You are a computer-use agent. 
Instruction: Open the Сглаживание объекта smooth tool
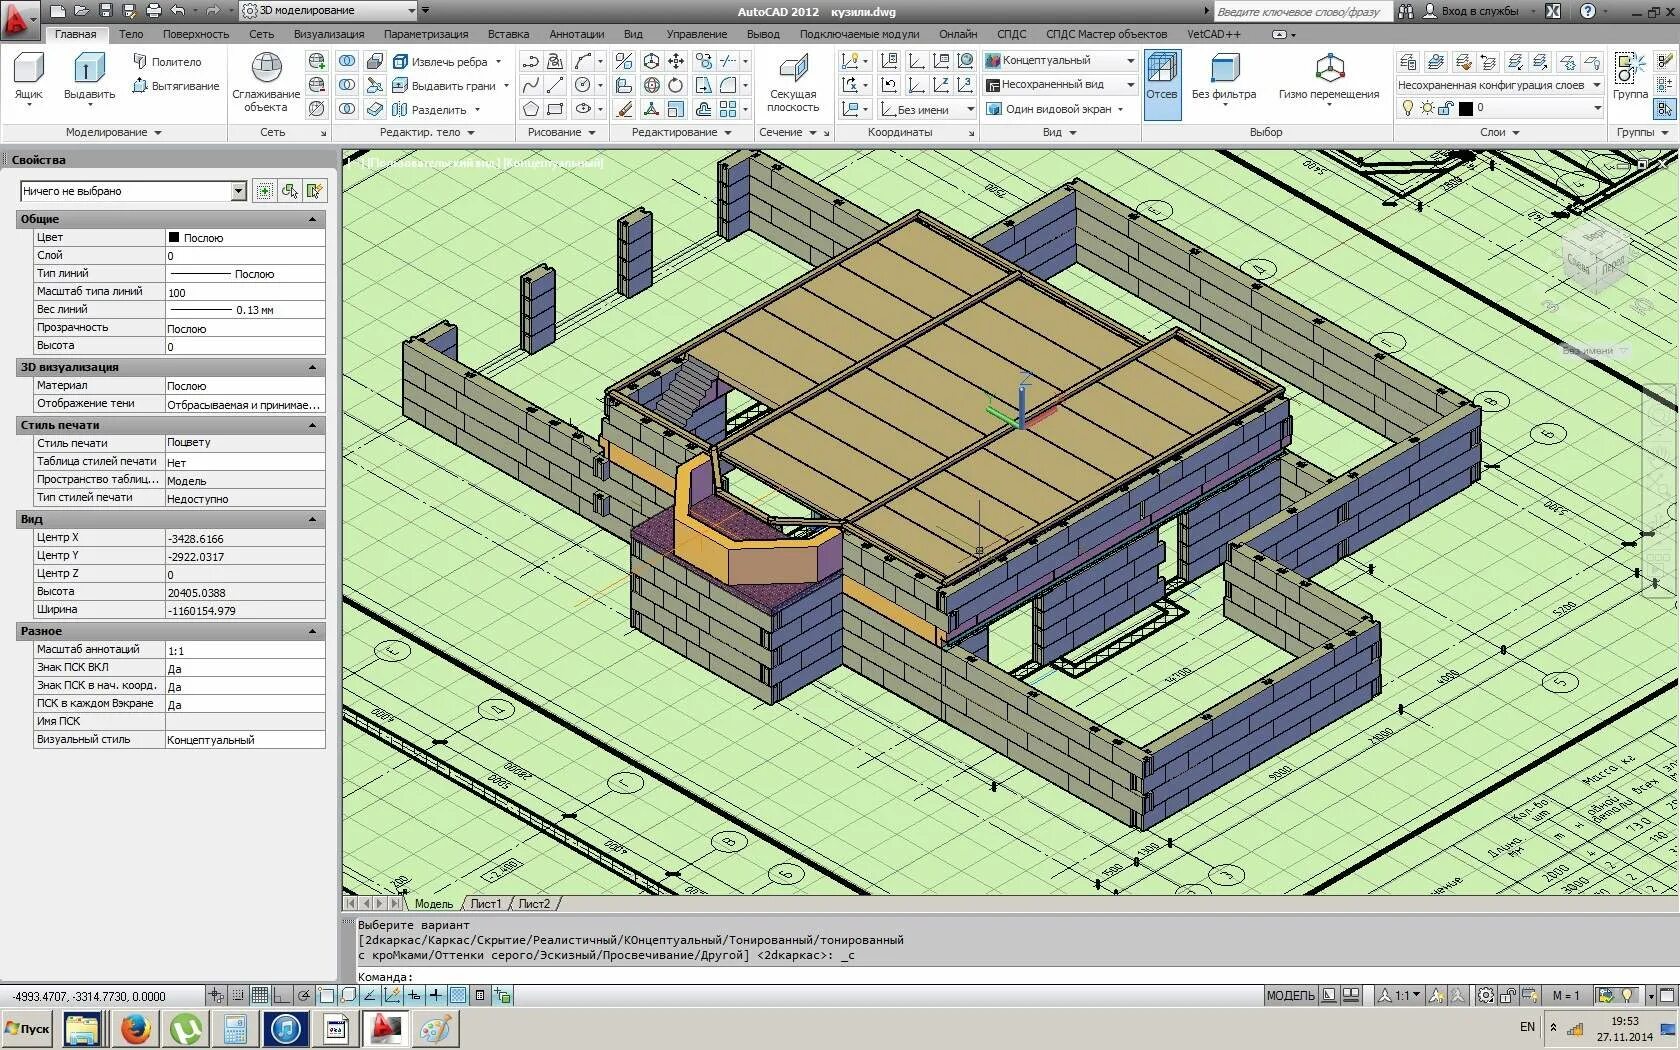[266, 83]
